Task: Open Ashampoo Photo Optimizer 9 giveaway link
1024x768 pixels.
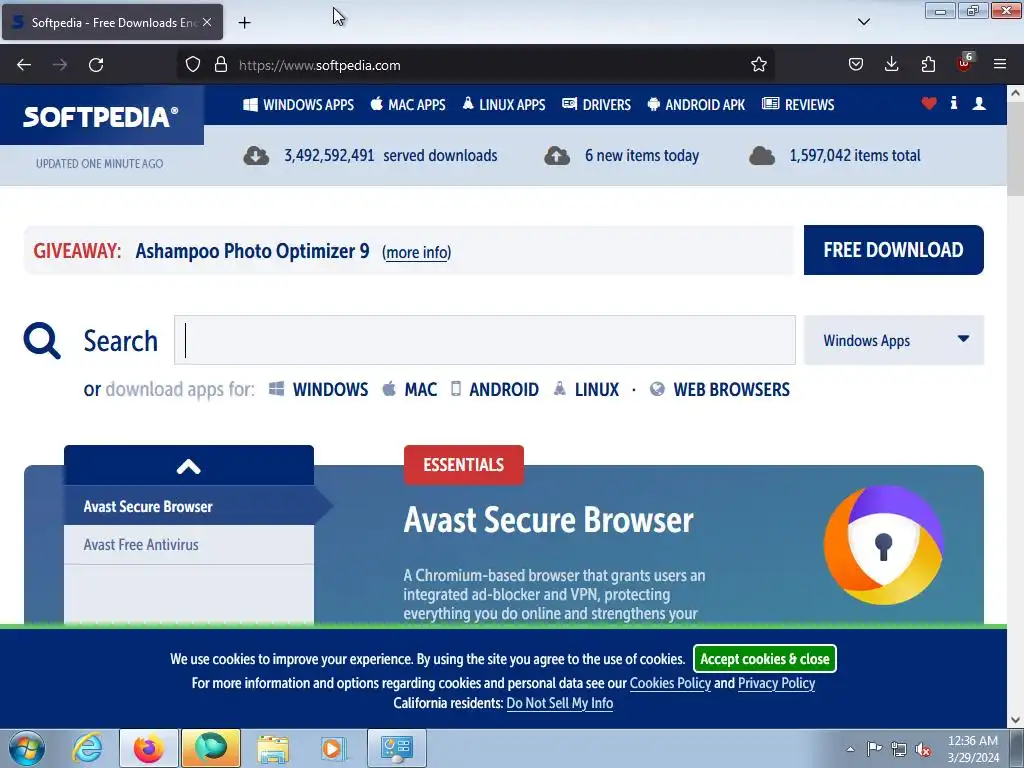Action: (252, 251)
